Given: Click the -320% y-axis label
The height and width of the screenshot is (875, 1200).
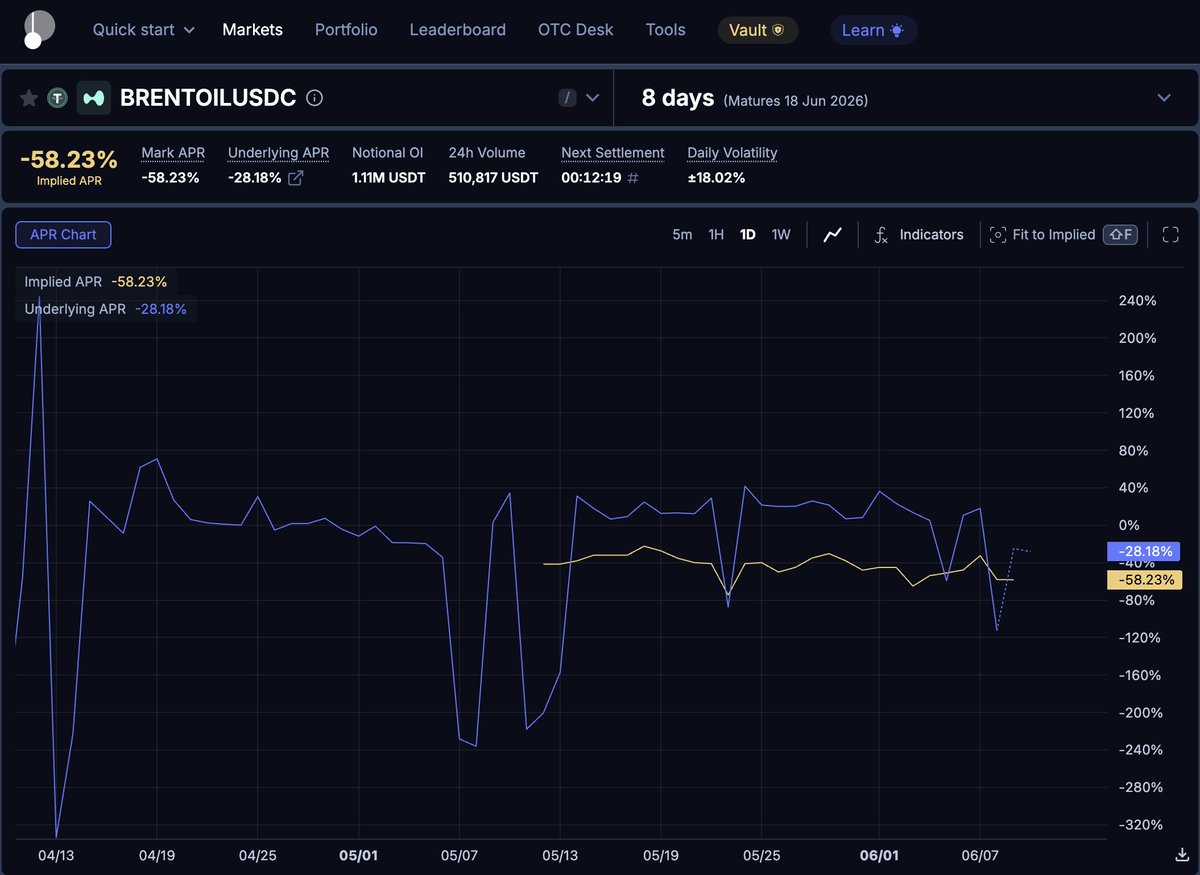Looking at the screenshot, I should tap(1140, 825).
